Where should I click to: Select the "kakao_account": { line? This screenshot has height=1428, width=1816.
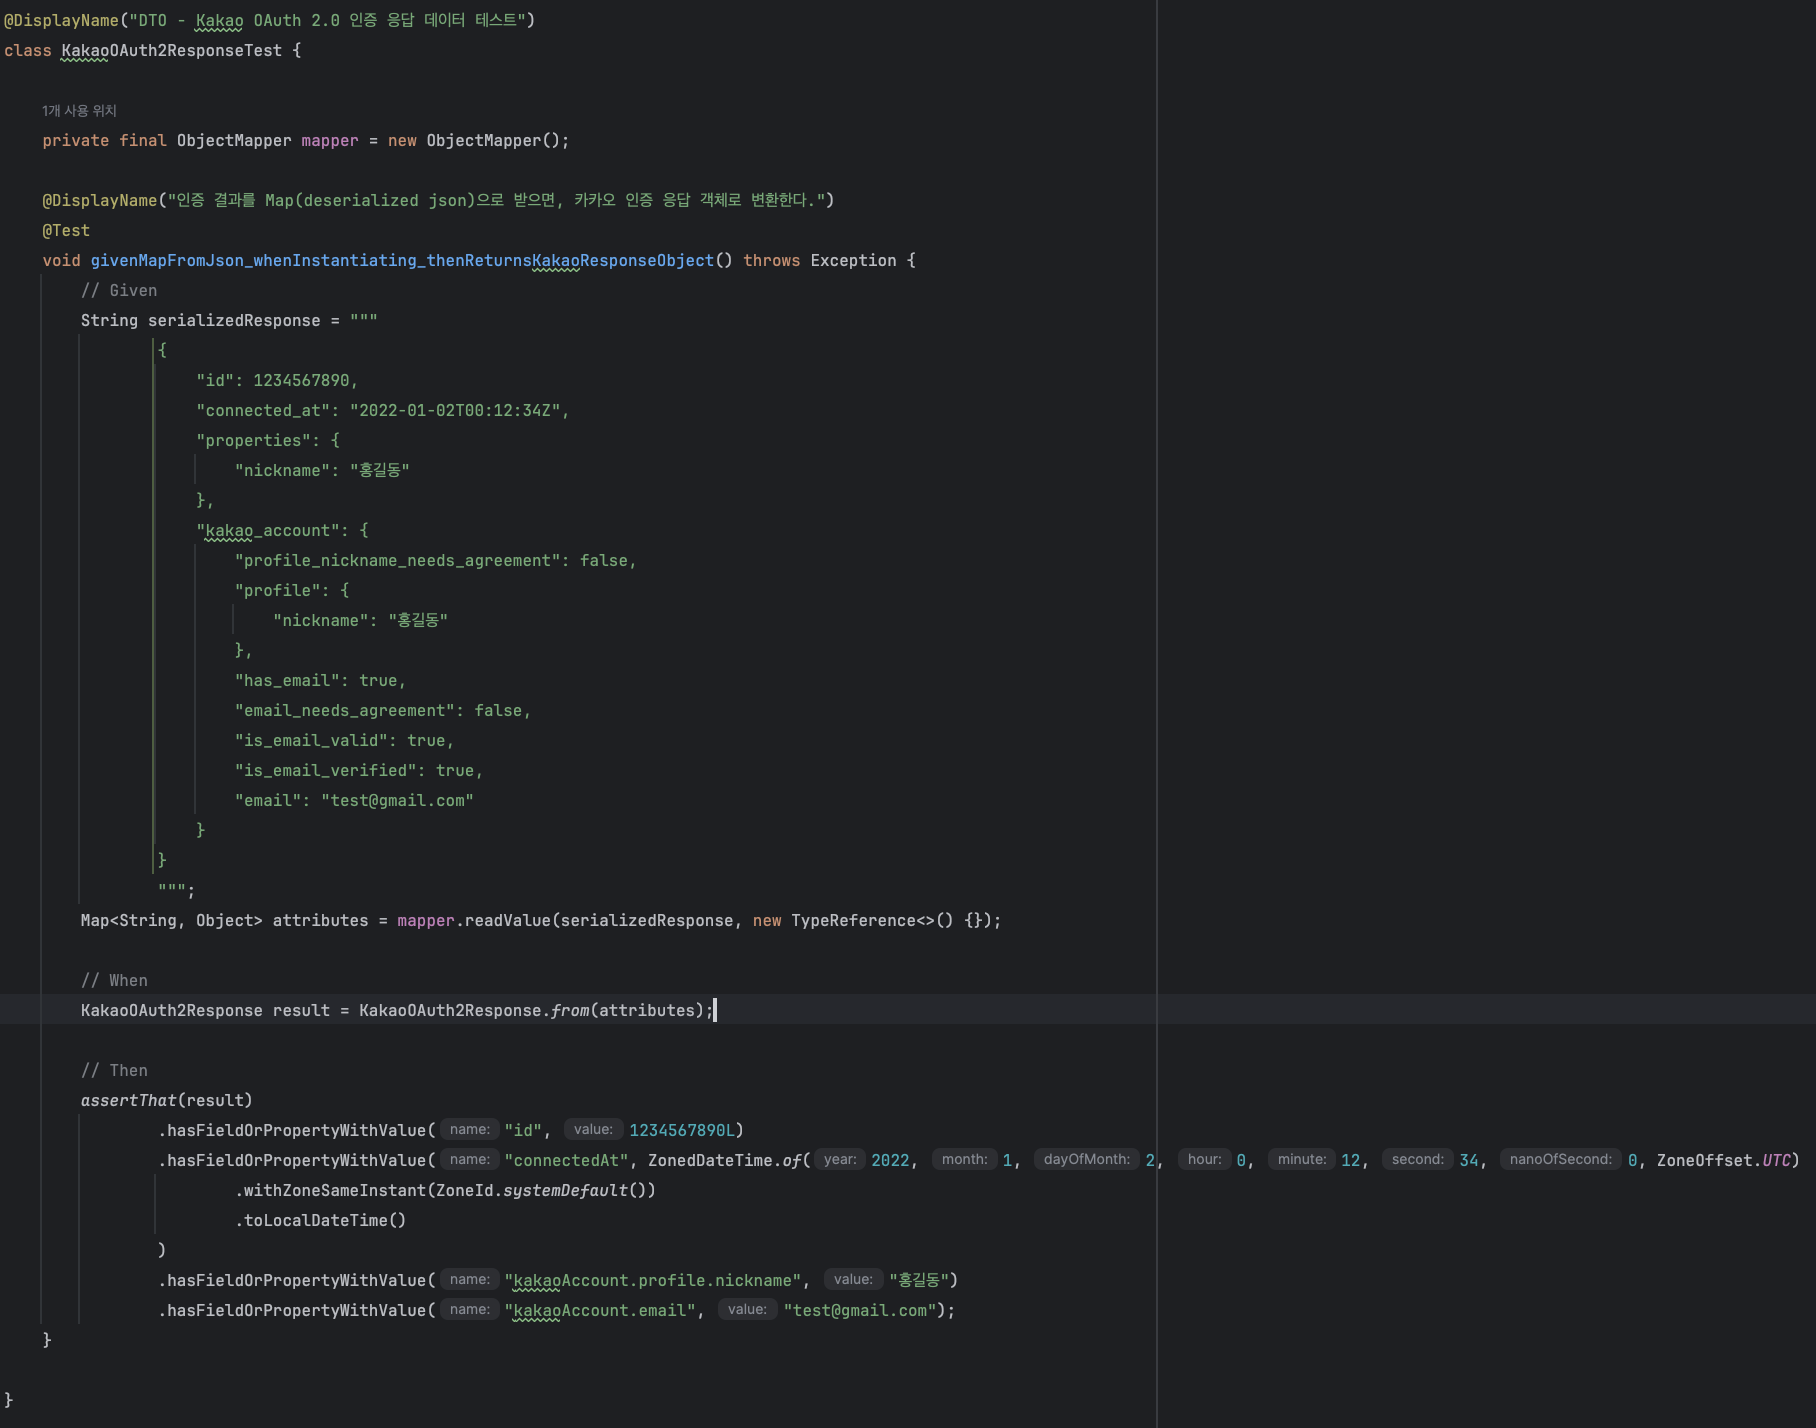click(x=282, y=531)
